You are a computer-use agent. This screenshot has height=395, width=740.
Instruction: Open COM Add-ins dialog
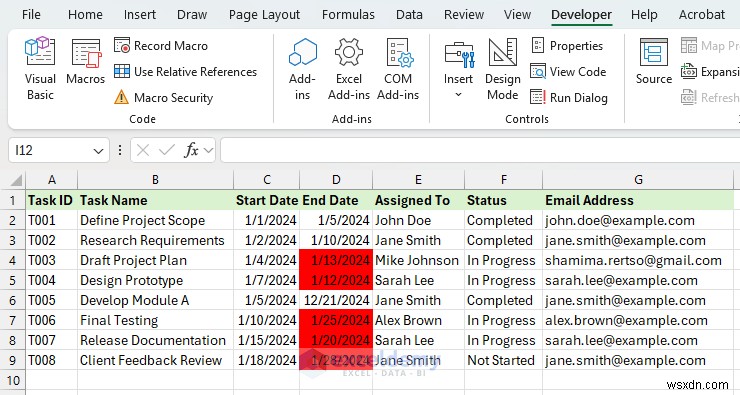click(x=398, y=68)
